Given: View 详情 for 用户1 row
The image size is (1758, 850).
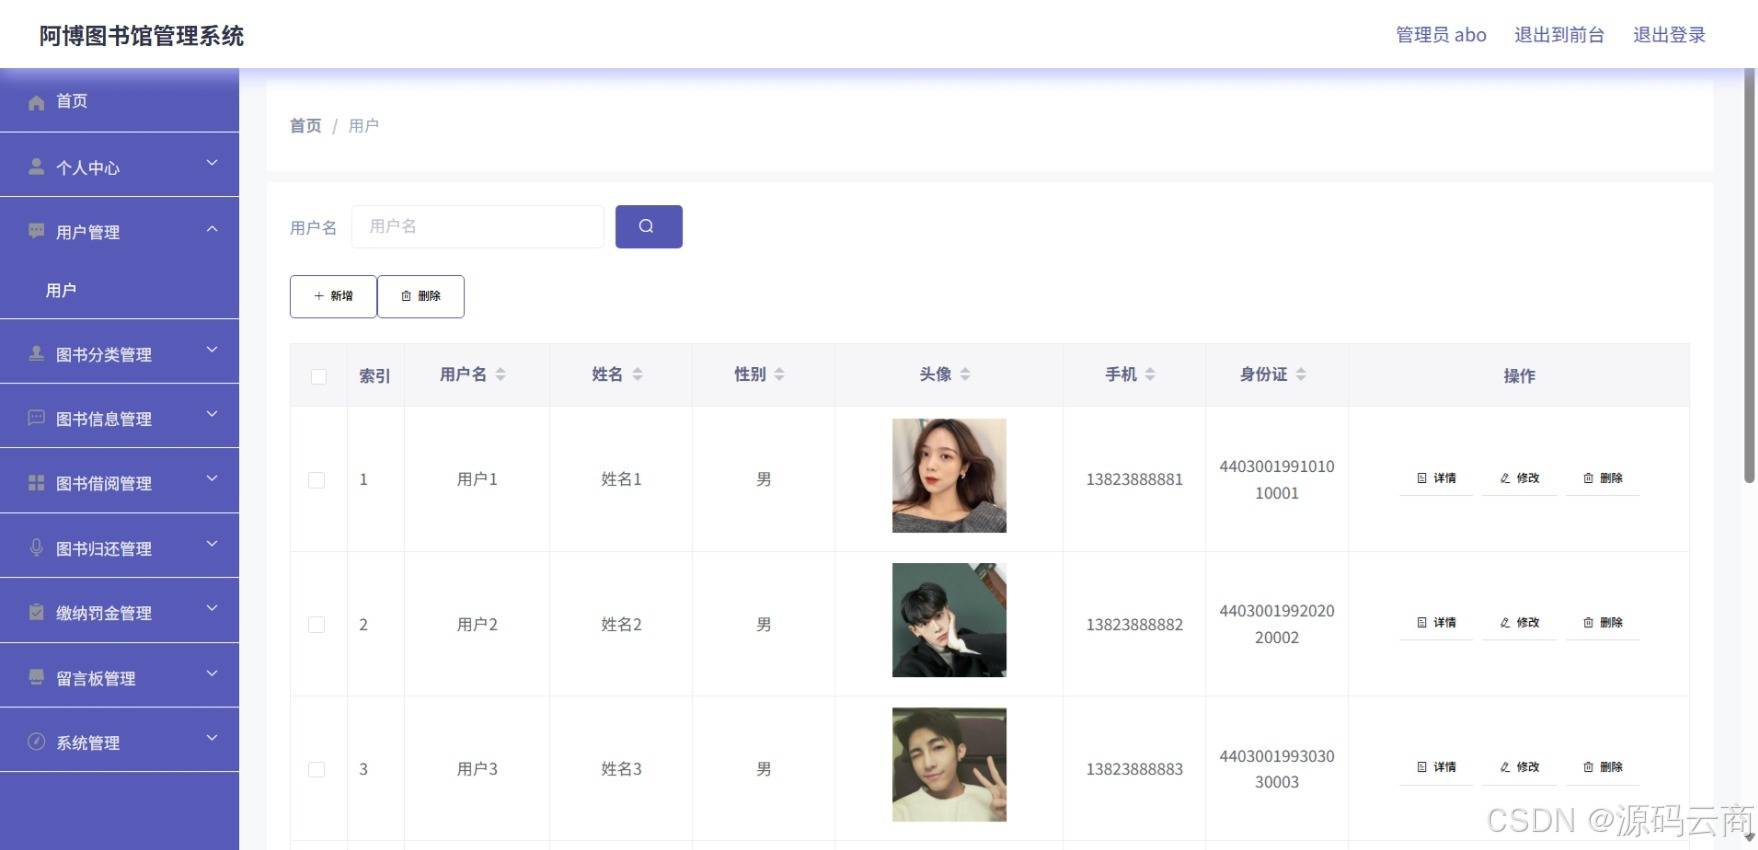Looking at the screenshot, I should point(1436,478).
